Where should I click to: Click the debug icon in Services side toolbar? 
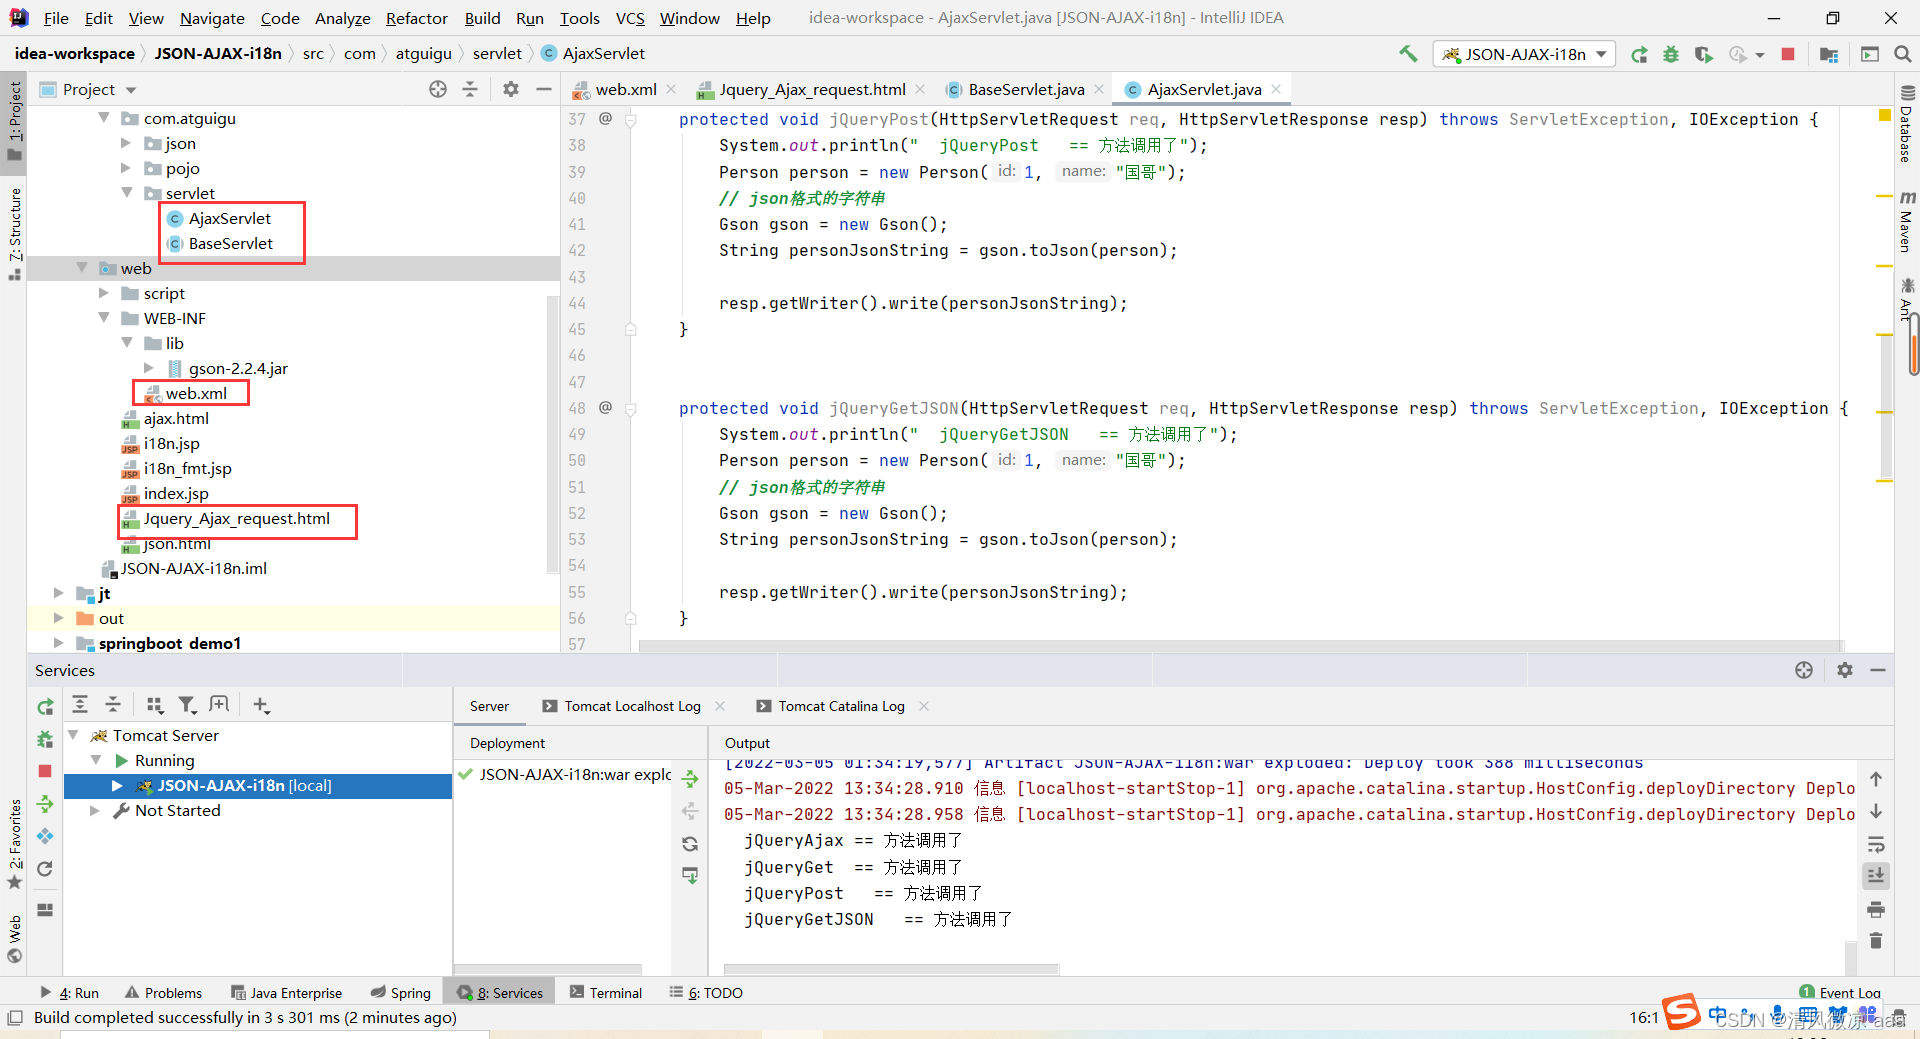[x=45, y=739]
